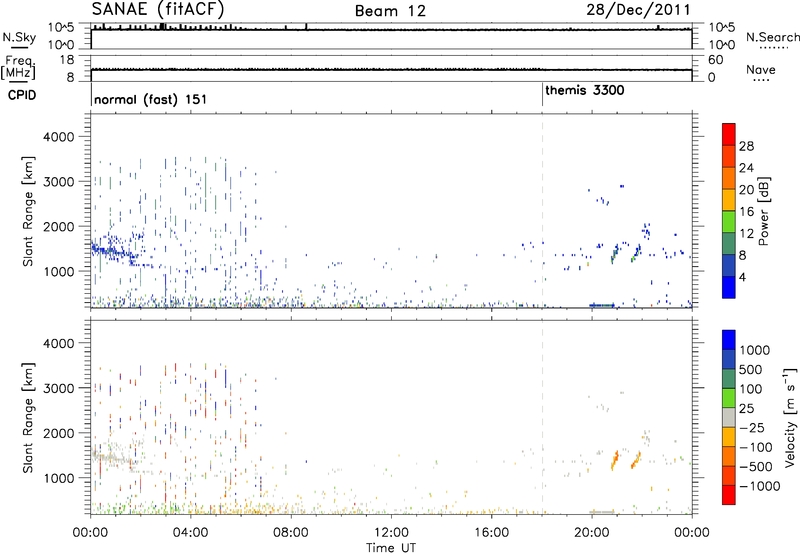Click the 4 label on power colorbar
Viewport: 800px width, 554px height.
click(742, 277)
